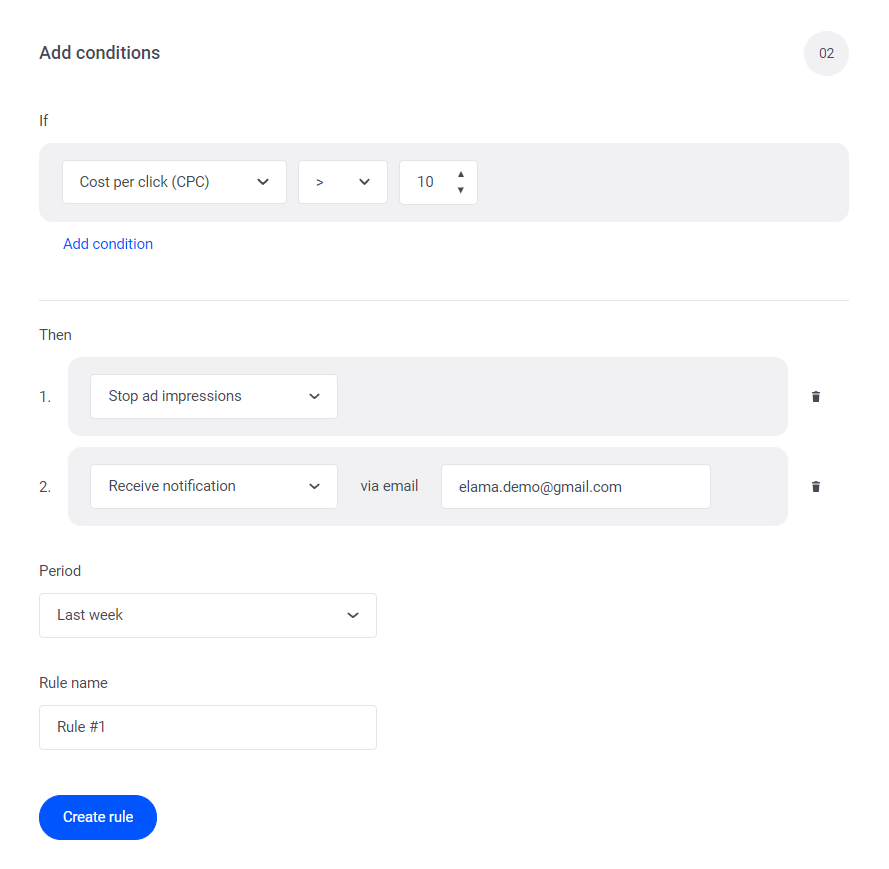Viewport: 889px width, 869px height.
Task: Delete the Receive notification action
Action: pyautogui.click(x=815, y=486)
